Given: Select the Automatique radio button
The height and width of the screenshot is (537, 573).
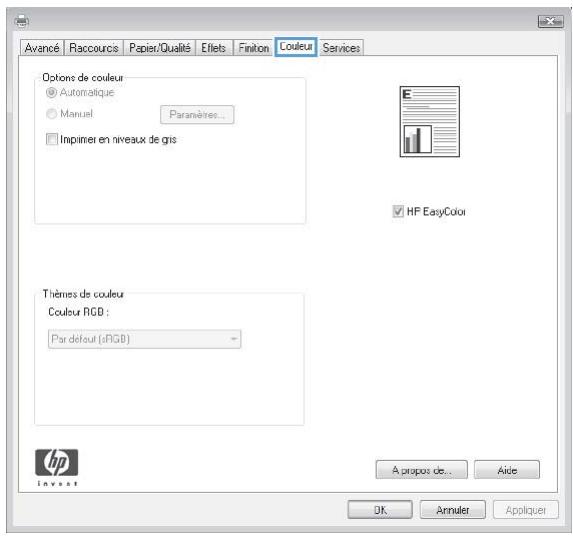Looking at the screenshot, I should (52, 92).
